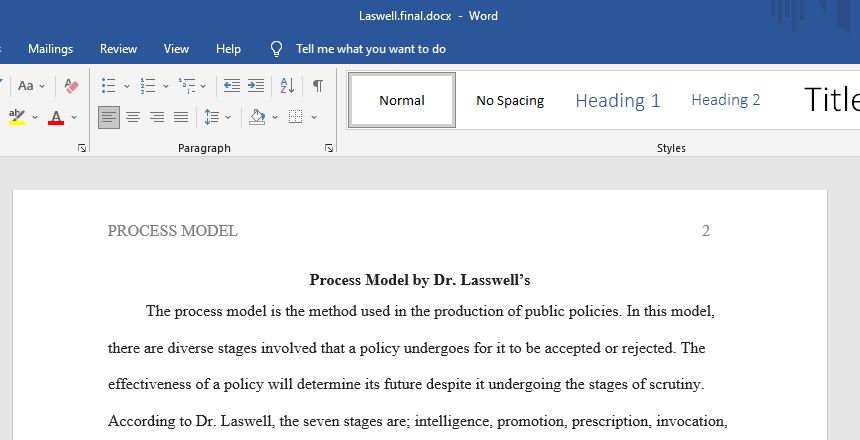Screen dimensions: 860x440
Task: Open Change Case dropdown arrow
Action: coord(42,86)
